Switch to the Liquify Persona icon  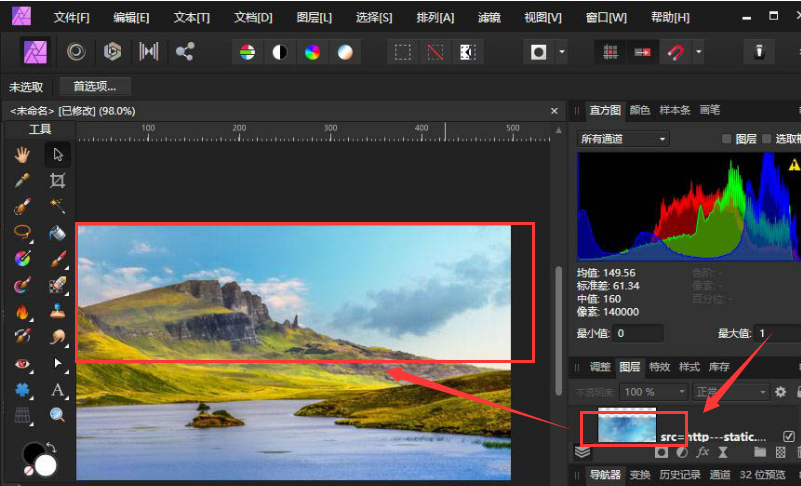[x=76, y=52]
